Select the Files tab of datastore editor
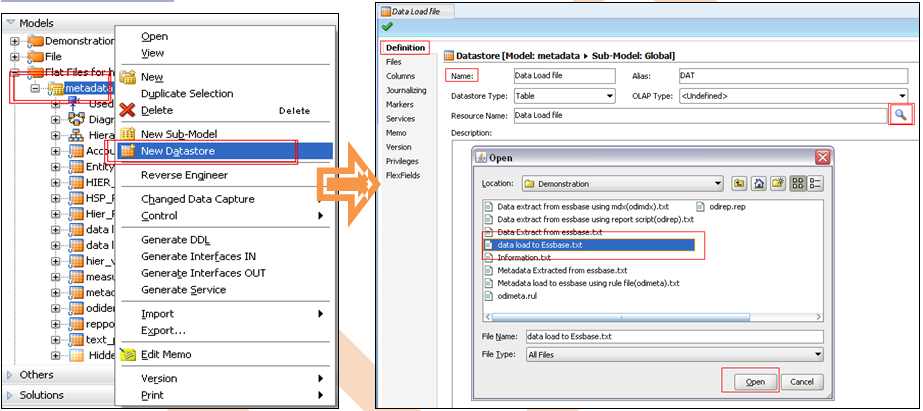The width and height of the screenshot is (923, 411). (x=394, y=62)
